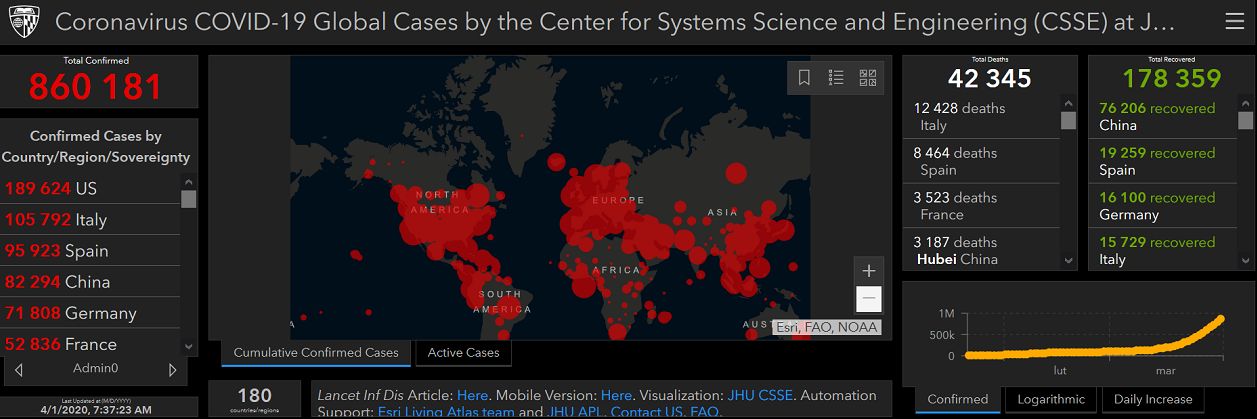Click China 76 206 recovered entry
Screen dimensions: 1257x419
1162,117
